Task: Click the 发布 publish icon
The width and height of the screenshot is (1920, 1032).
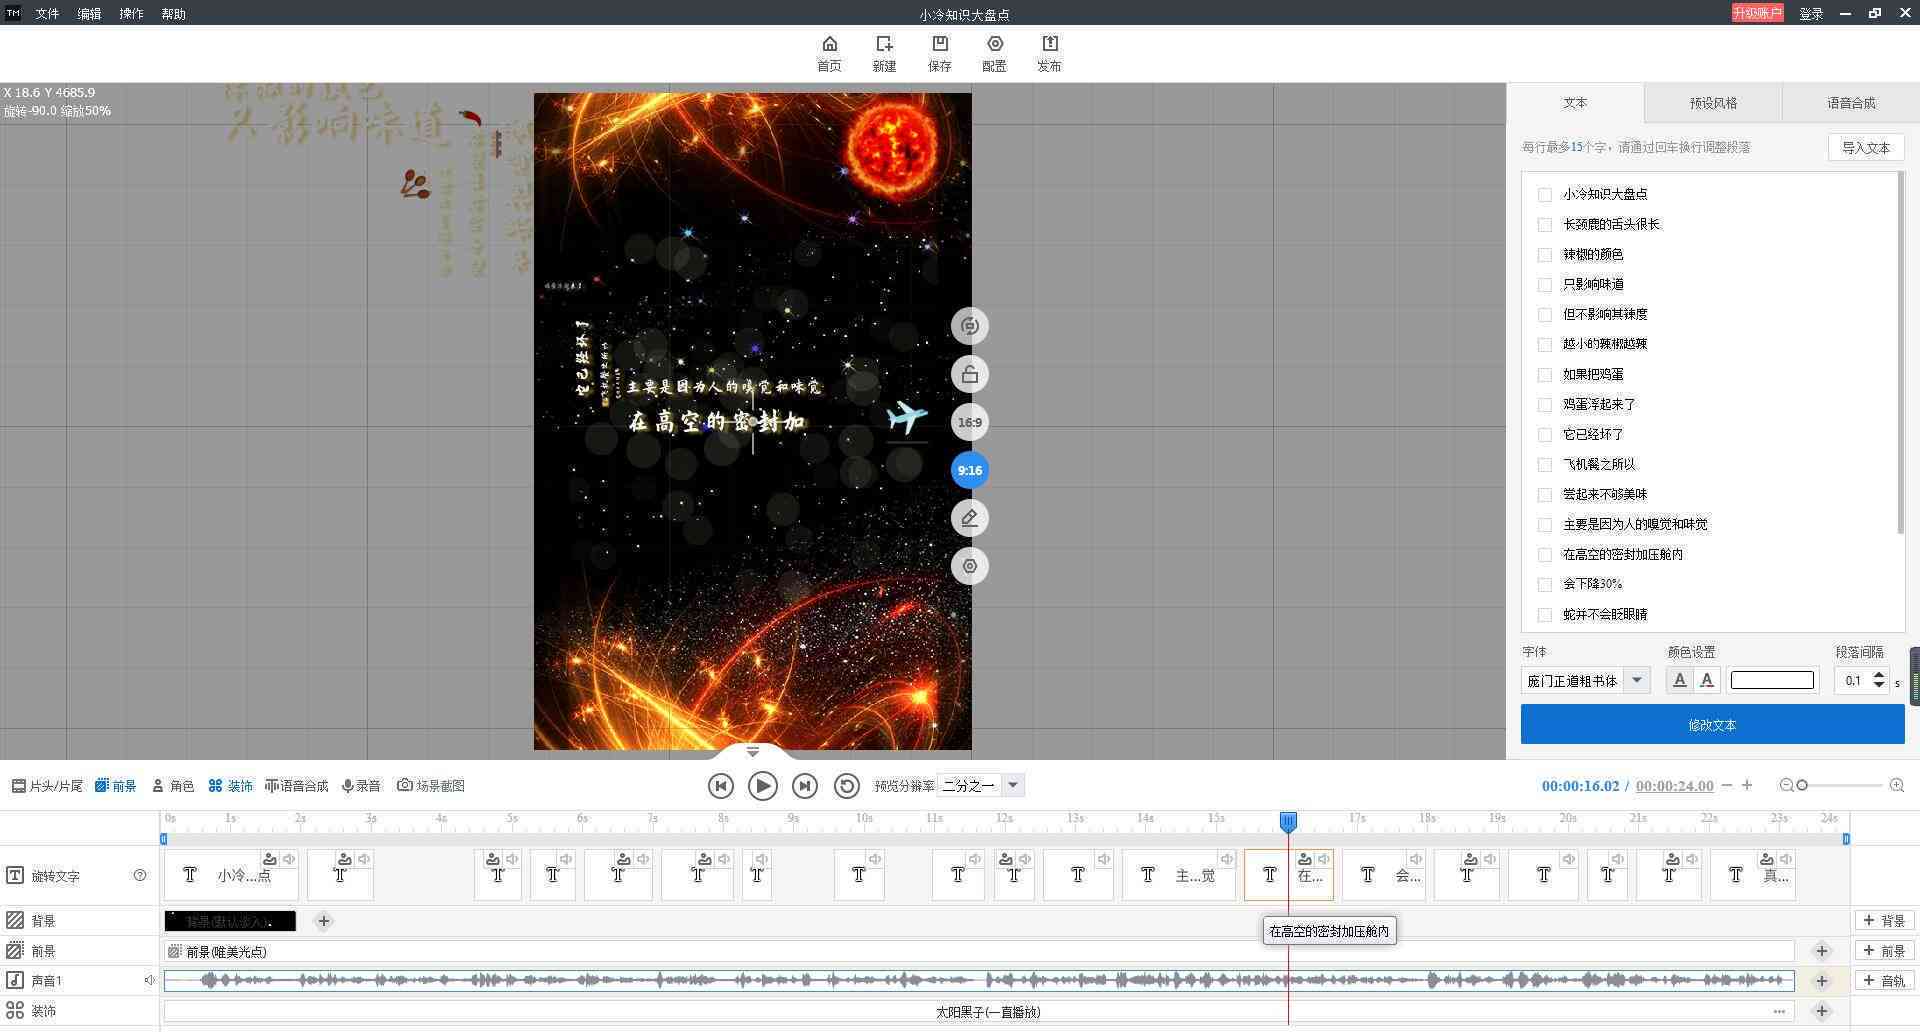Action: [1049, 54]
